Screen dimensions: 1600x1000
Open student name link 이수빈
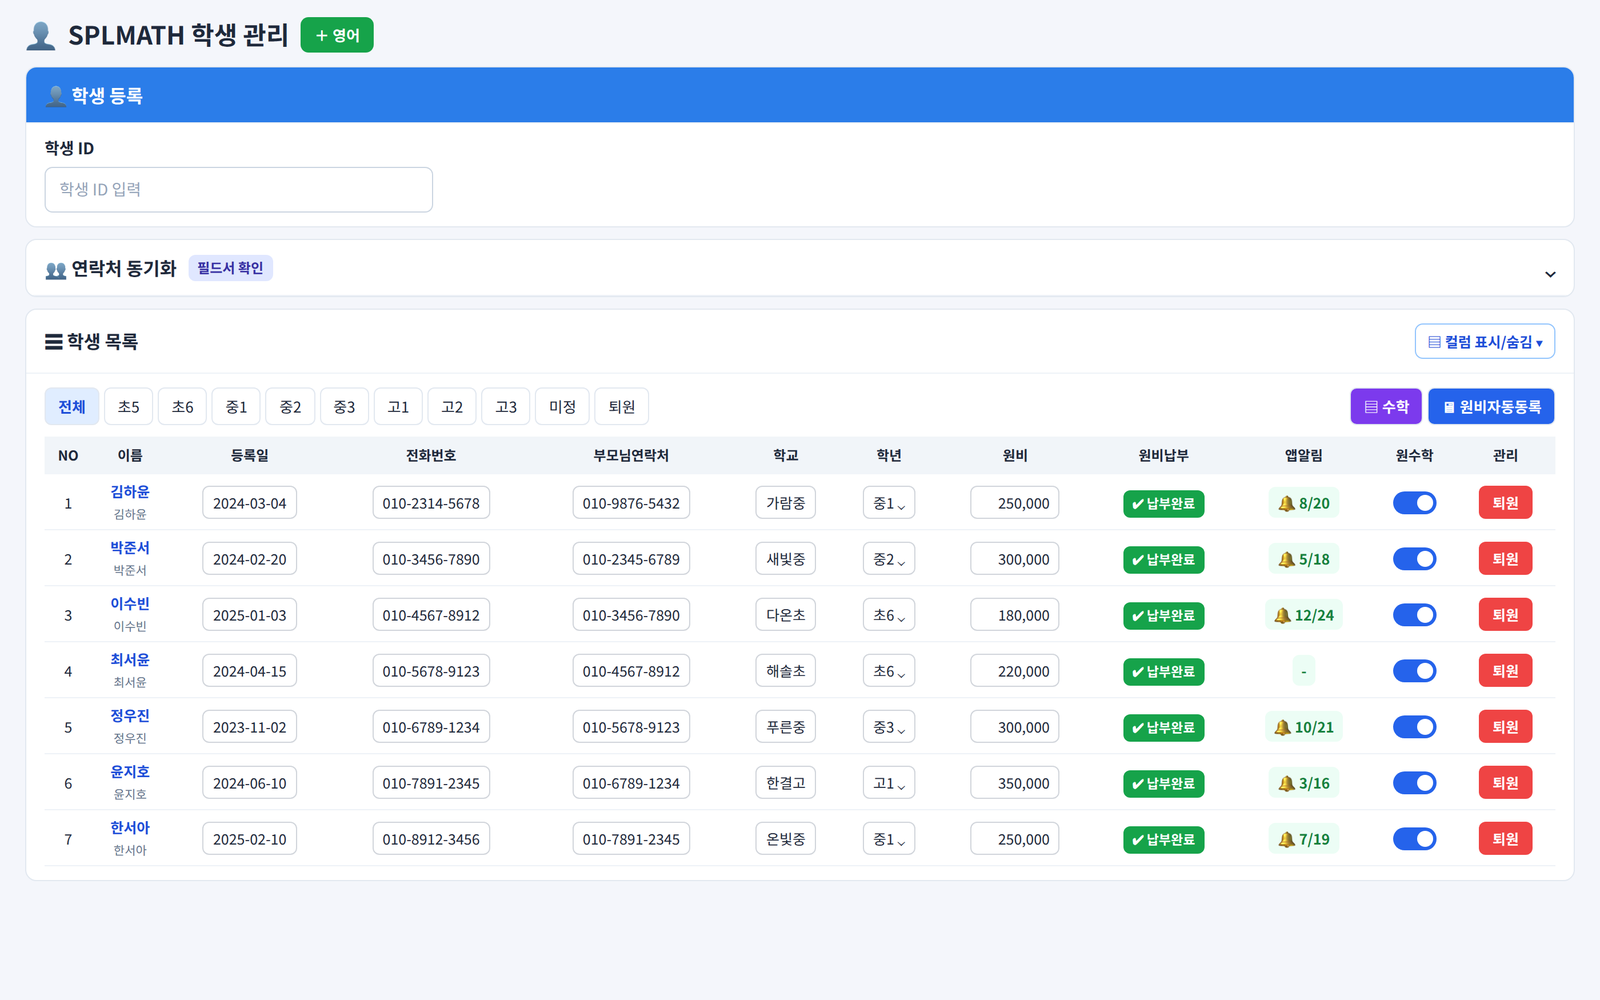pyautogui.click(x=130, y=604)
